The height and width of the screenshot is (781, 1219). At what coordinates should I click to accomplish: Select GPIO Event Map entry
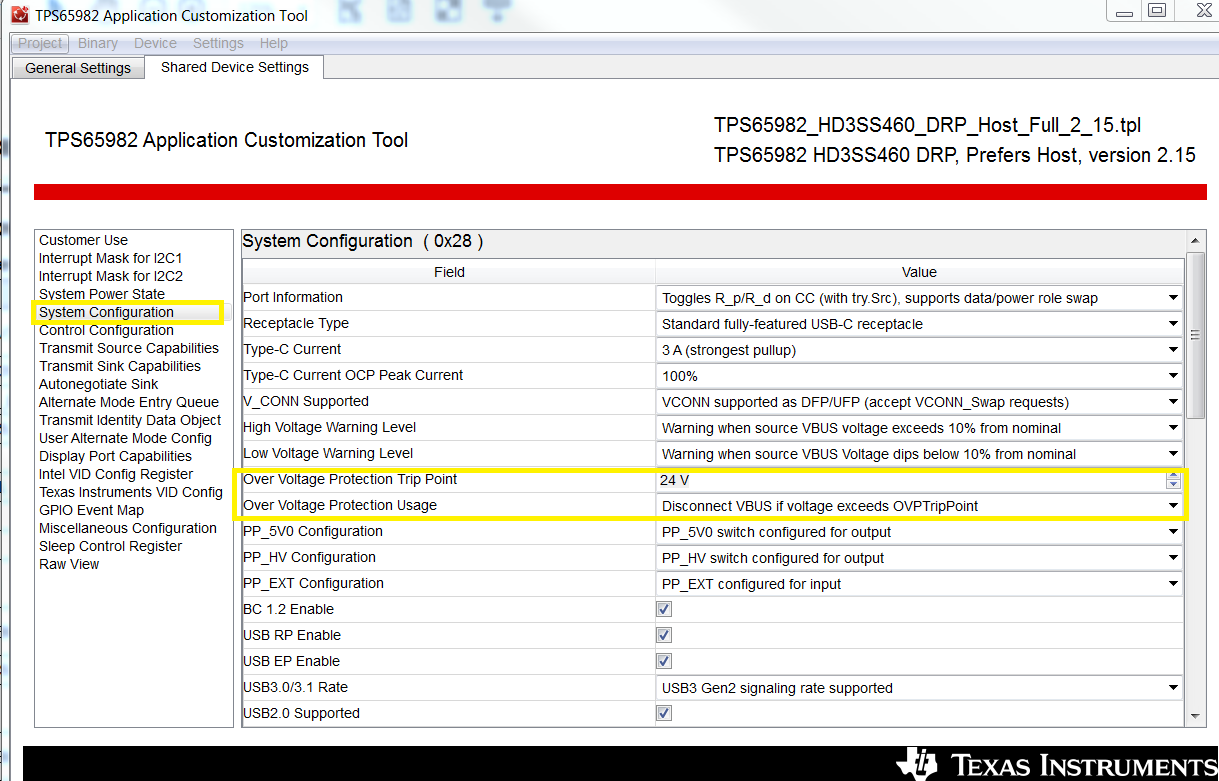click(92, 510)
